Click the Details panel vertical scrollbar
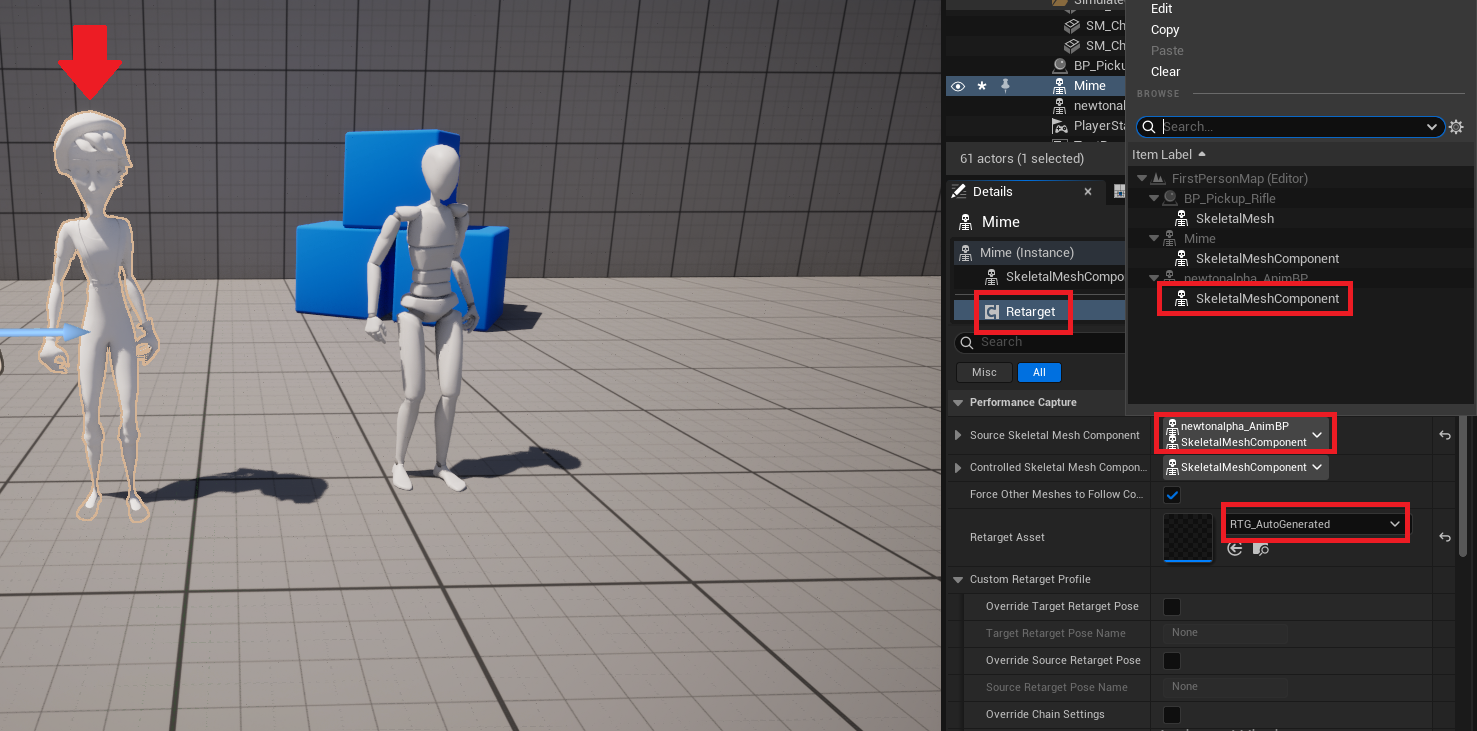 (x=1464, y=487)
